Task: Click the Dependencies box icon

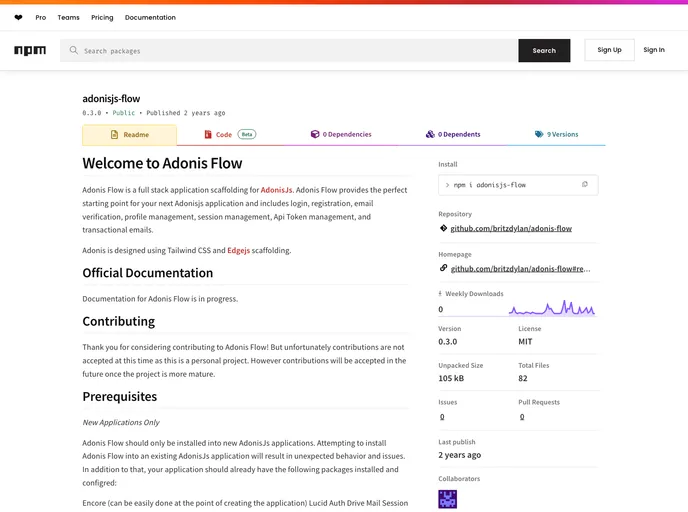Action: tap(315, 134)
